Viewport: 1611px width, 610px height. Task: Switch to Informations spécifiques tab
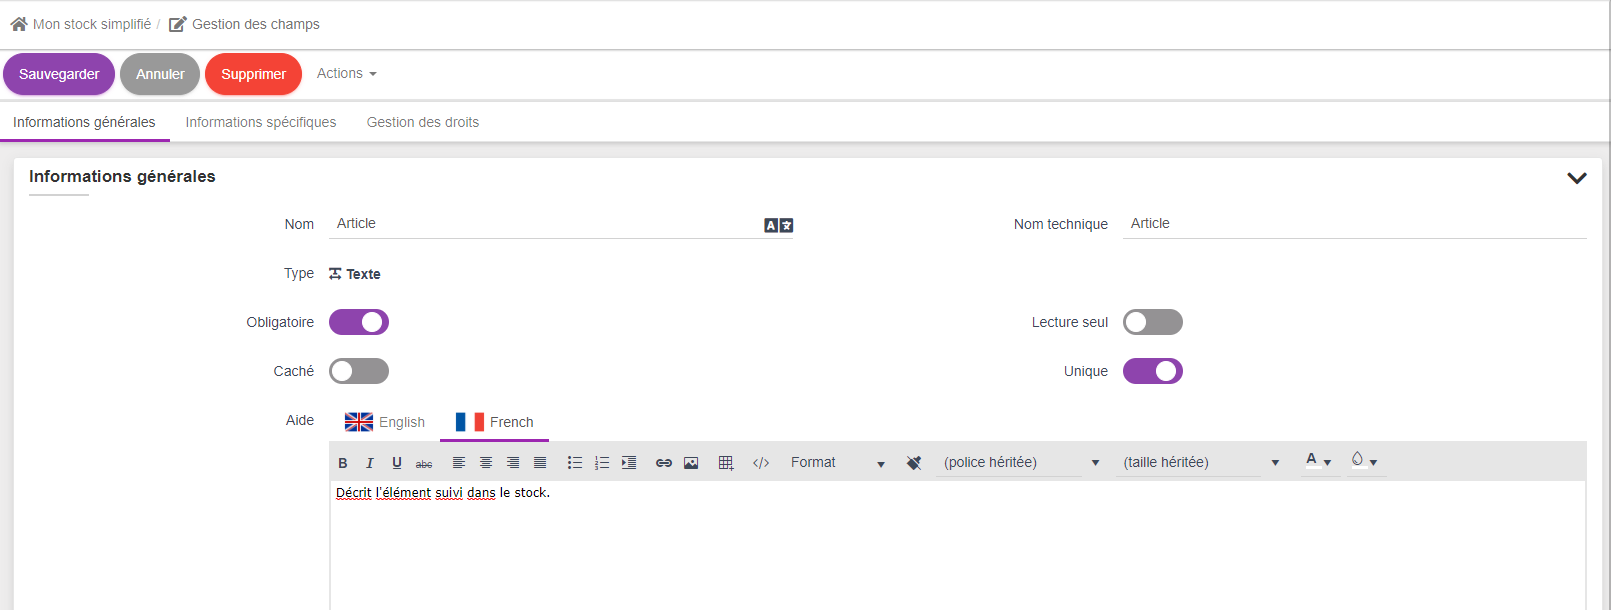(260, 122)
